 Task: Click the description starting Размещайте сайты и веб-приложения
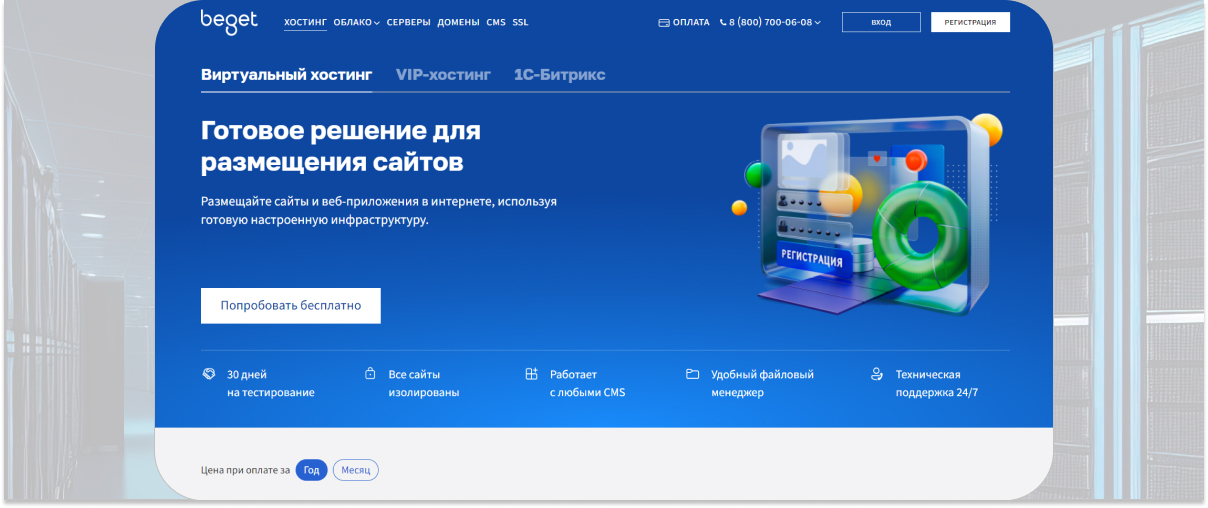click(379, 210)
